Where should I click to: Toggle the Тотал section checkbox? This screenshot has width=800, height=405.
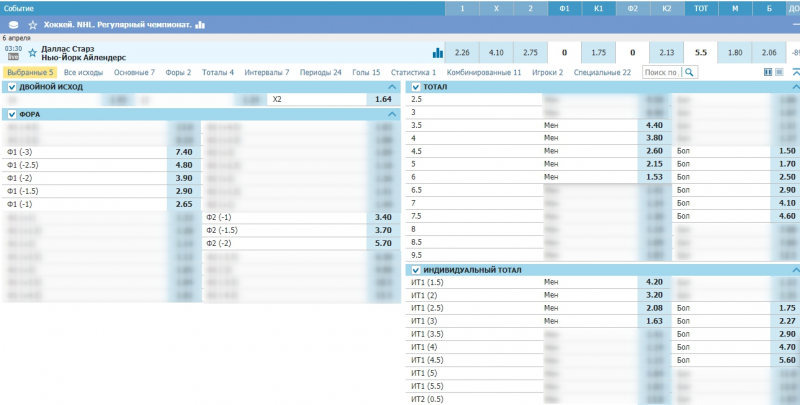(416, 88)
